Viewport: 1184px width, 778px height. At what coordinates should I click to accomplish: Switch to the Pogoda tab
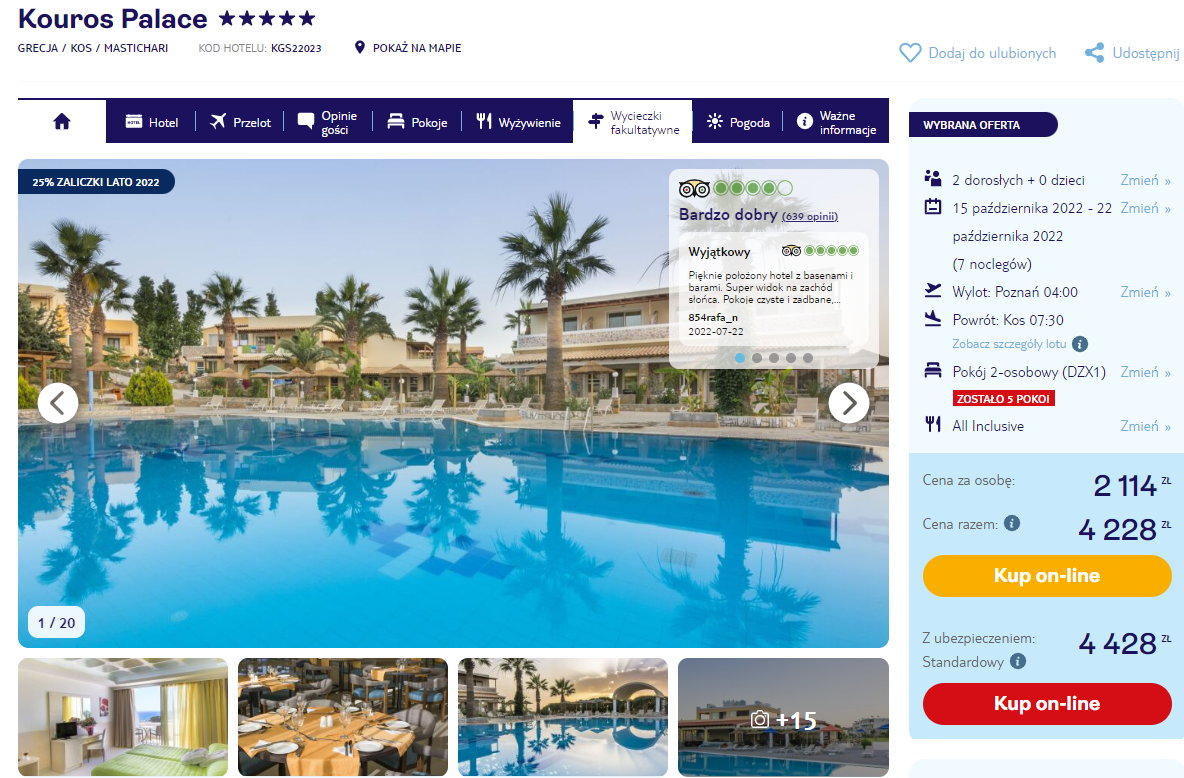pos(738,122)
